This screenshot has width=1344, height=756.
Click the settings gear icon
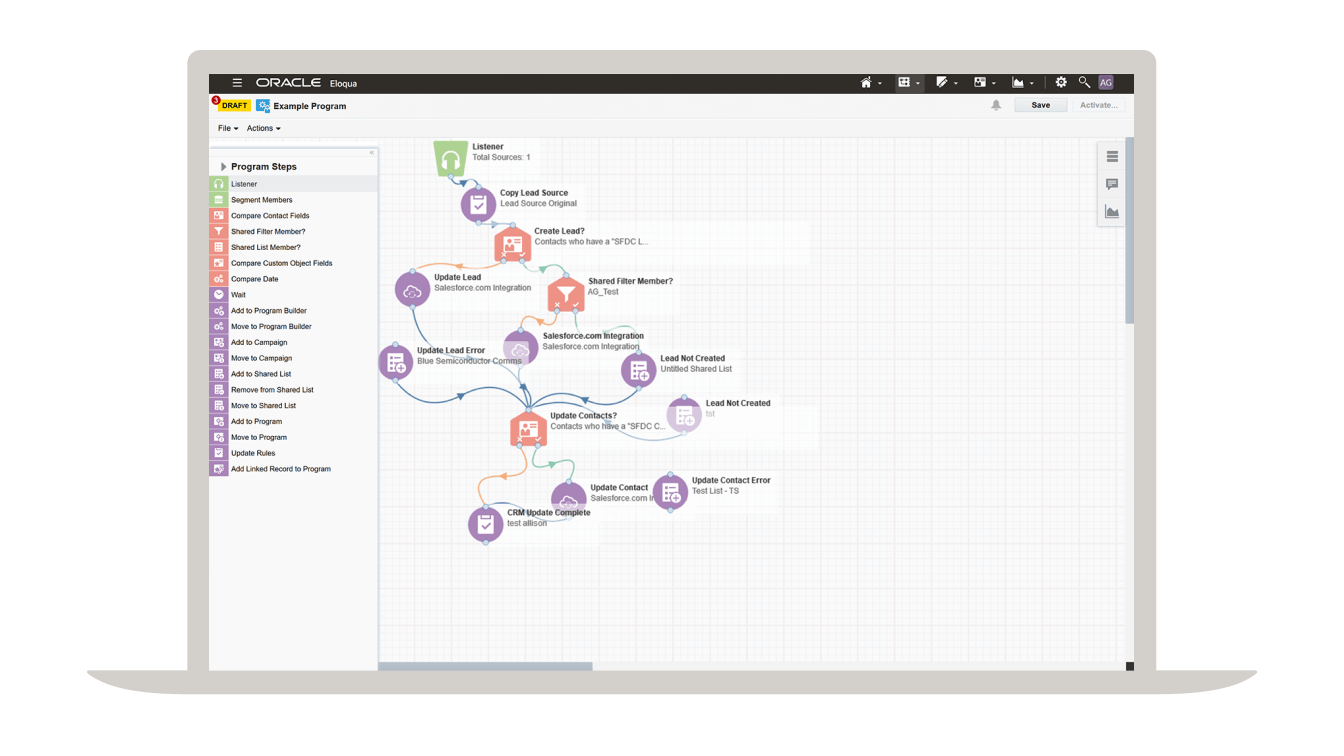coord(1061,82)
